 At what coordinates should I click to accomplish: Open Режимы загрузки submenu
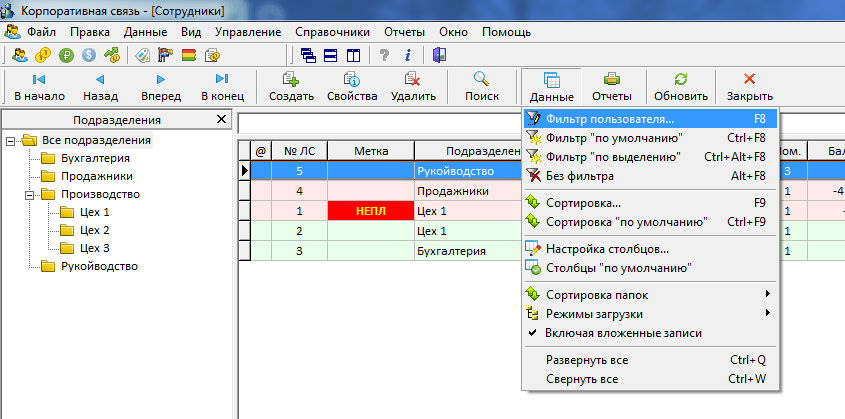pos(650,313)
